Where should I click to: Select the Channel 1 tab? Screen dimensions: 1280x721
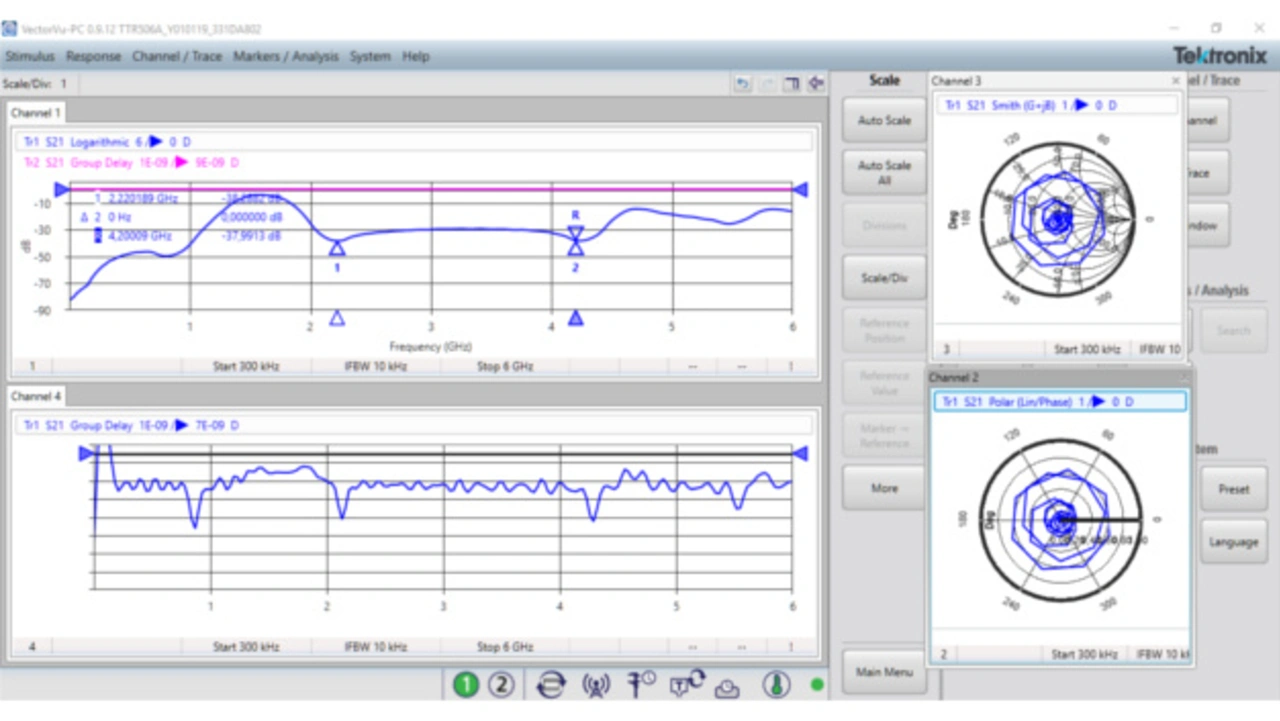point(36,113)
